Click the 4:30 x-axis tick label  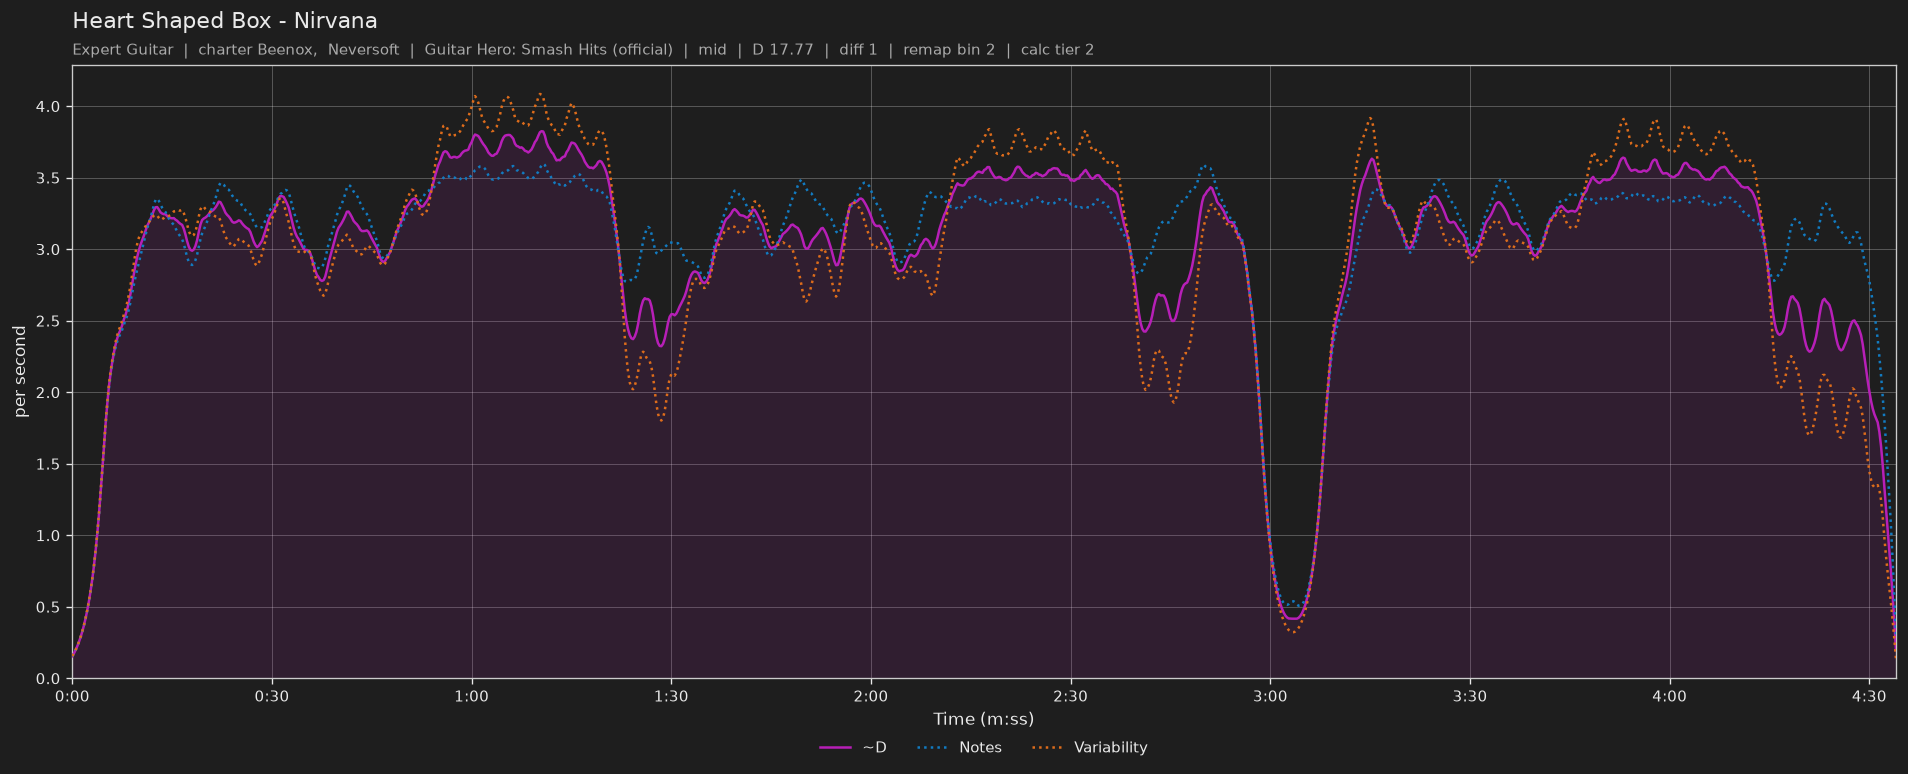pyautogui.click(x=1869, y=696)
